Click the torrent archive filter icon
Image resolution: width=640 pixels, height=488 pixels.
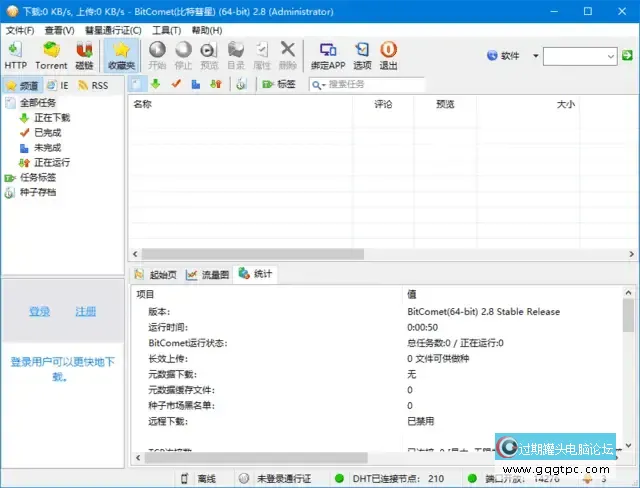click(x=241, y=84)
